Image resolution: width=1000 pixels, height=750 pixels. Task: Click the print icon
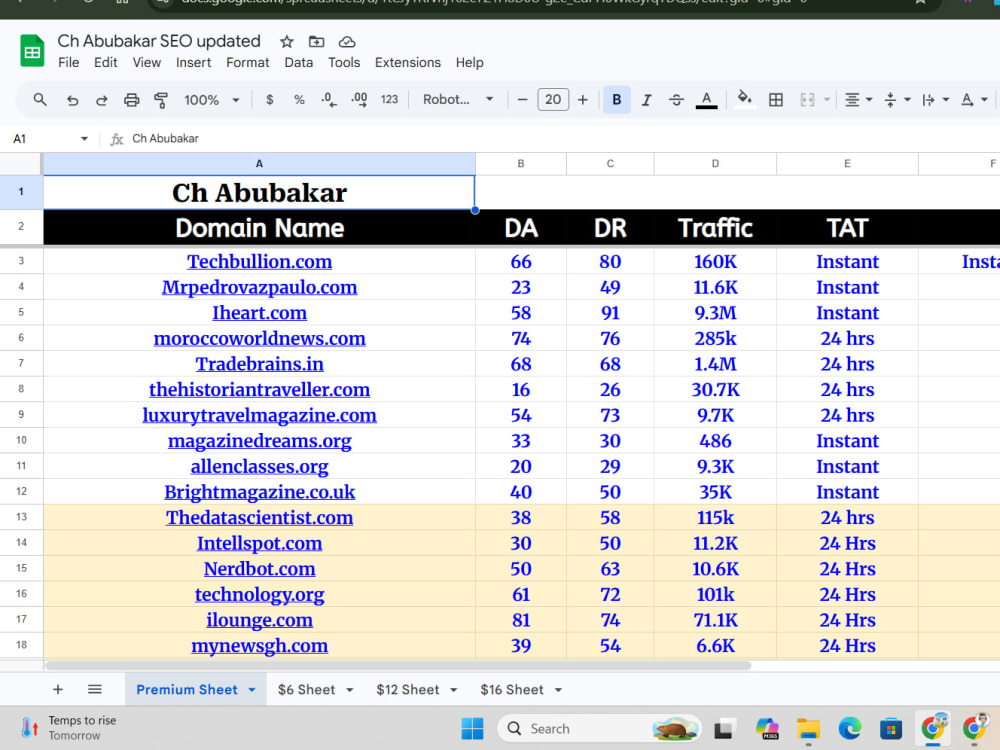(131, 100)
